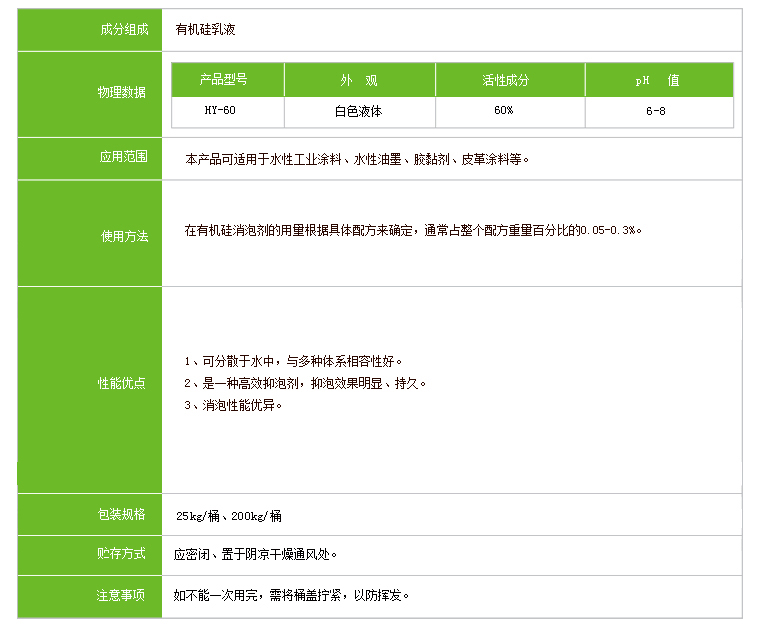Select the 25kg/桶、200kg/桶 packaging text
The image size is (760, 637).
[x=229, y=516]
